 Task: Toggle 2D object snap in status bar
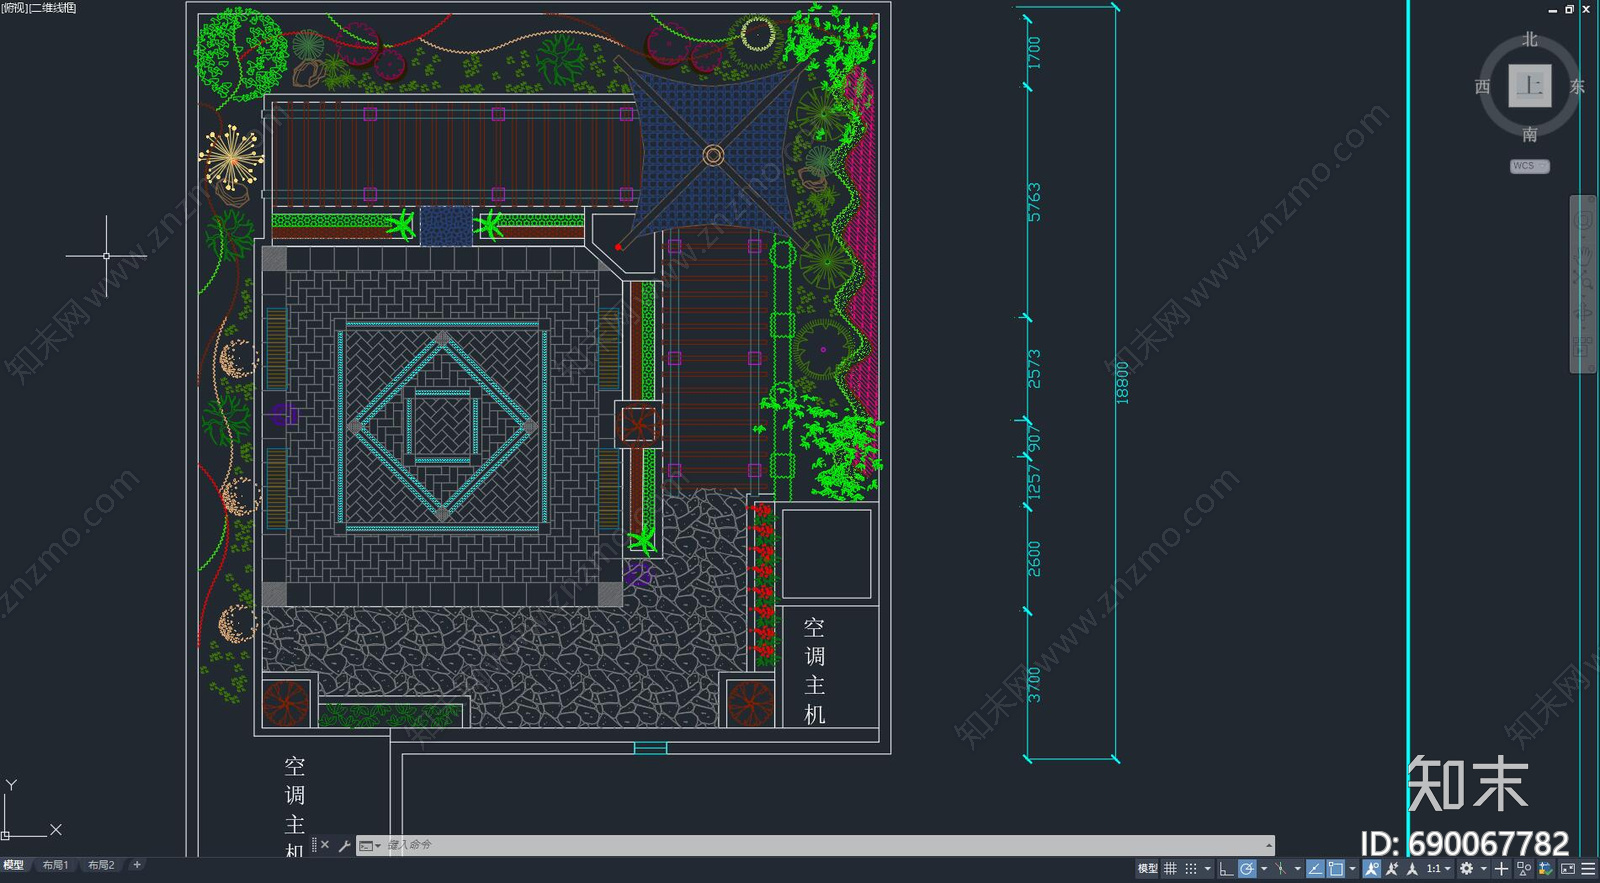(x=1336, y=868)
